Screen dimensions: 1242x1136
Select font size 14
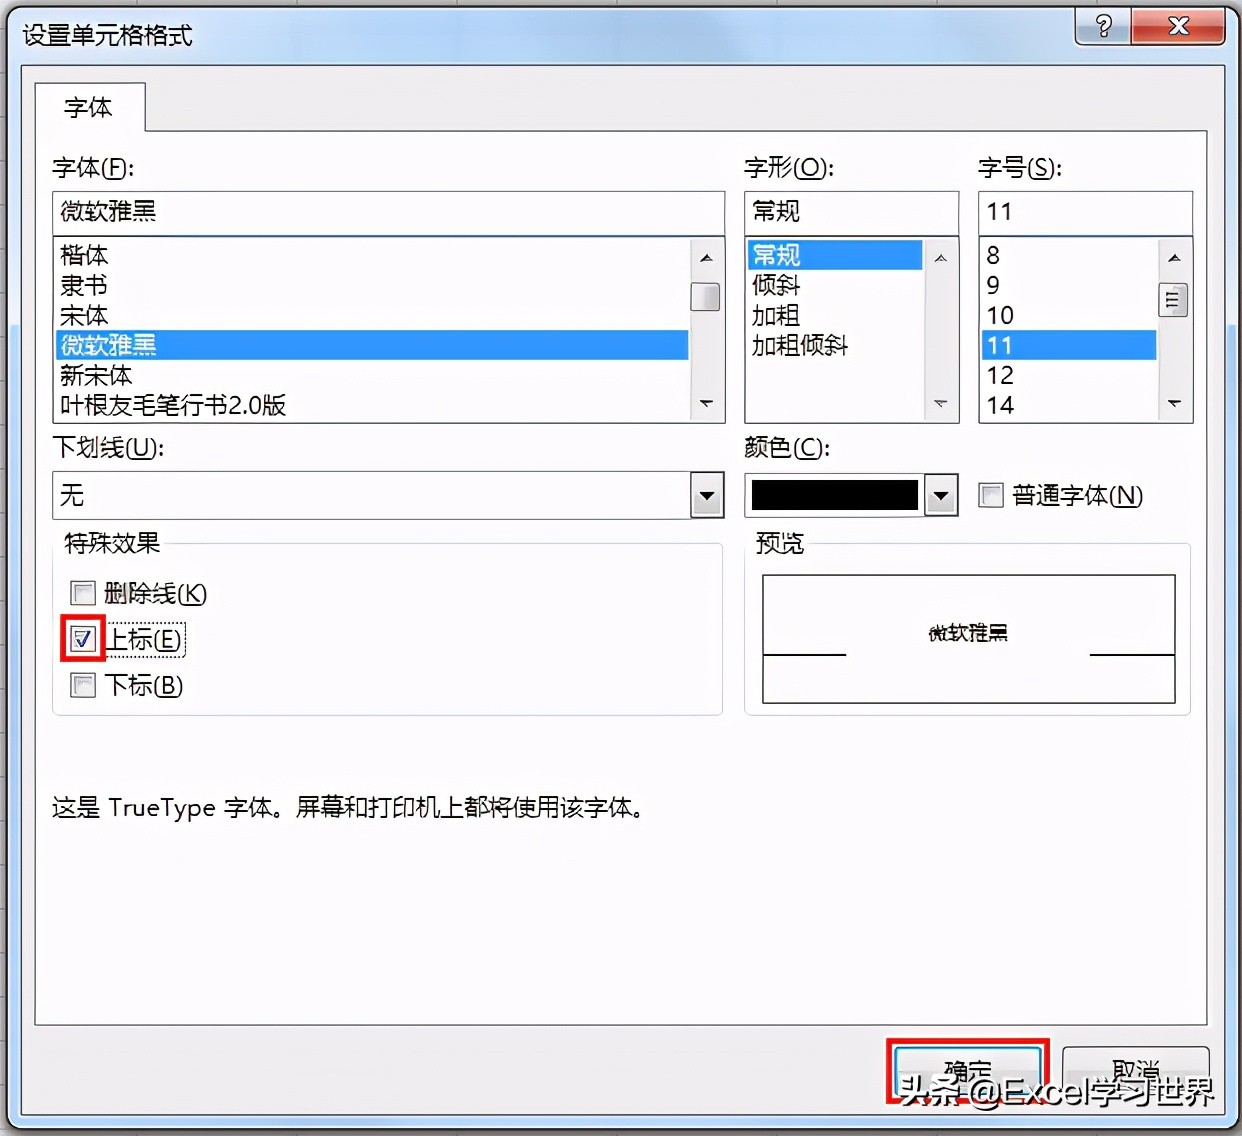tap(1069, 405)
